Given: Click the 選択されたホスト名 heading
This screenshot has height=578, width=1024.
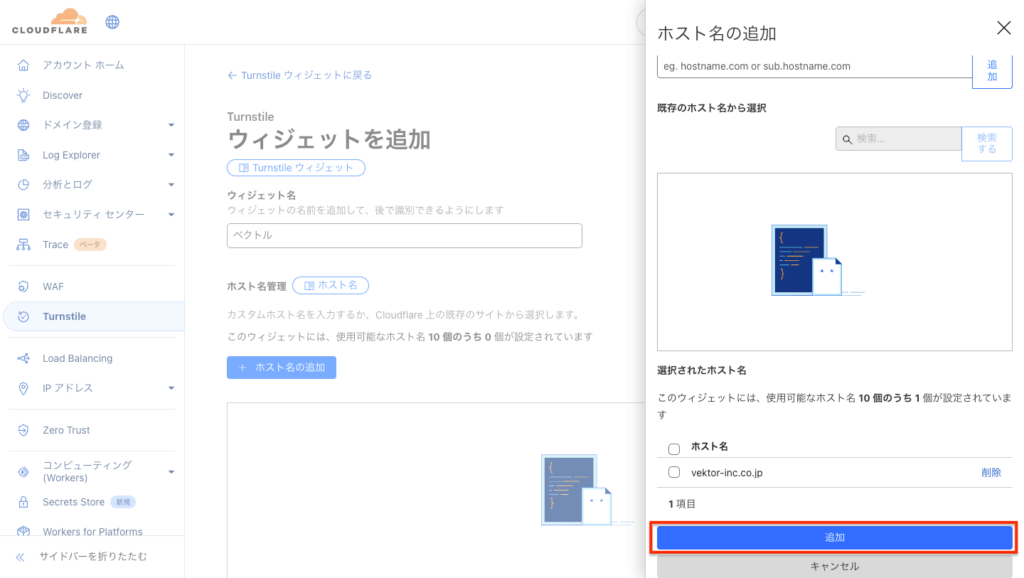Looking at the screenshot, I should click(x=701, y=370).
